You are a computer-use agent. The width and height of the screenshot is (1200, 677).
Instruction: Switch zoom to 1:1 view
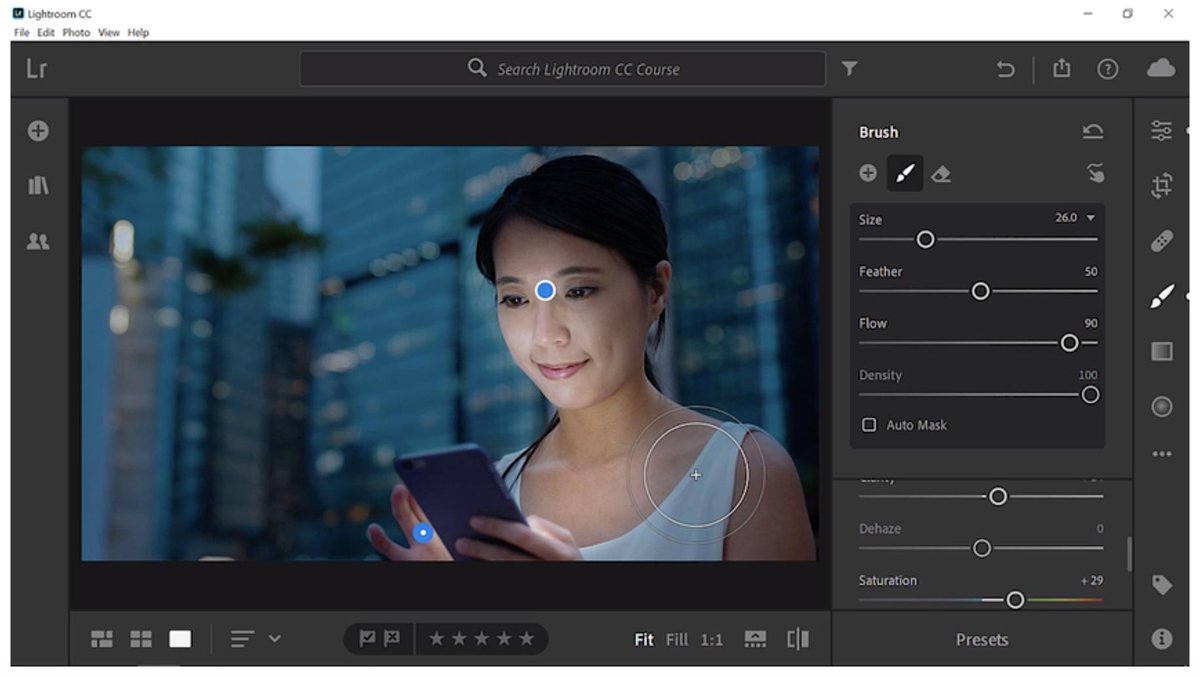714,639
